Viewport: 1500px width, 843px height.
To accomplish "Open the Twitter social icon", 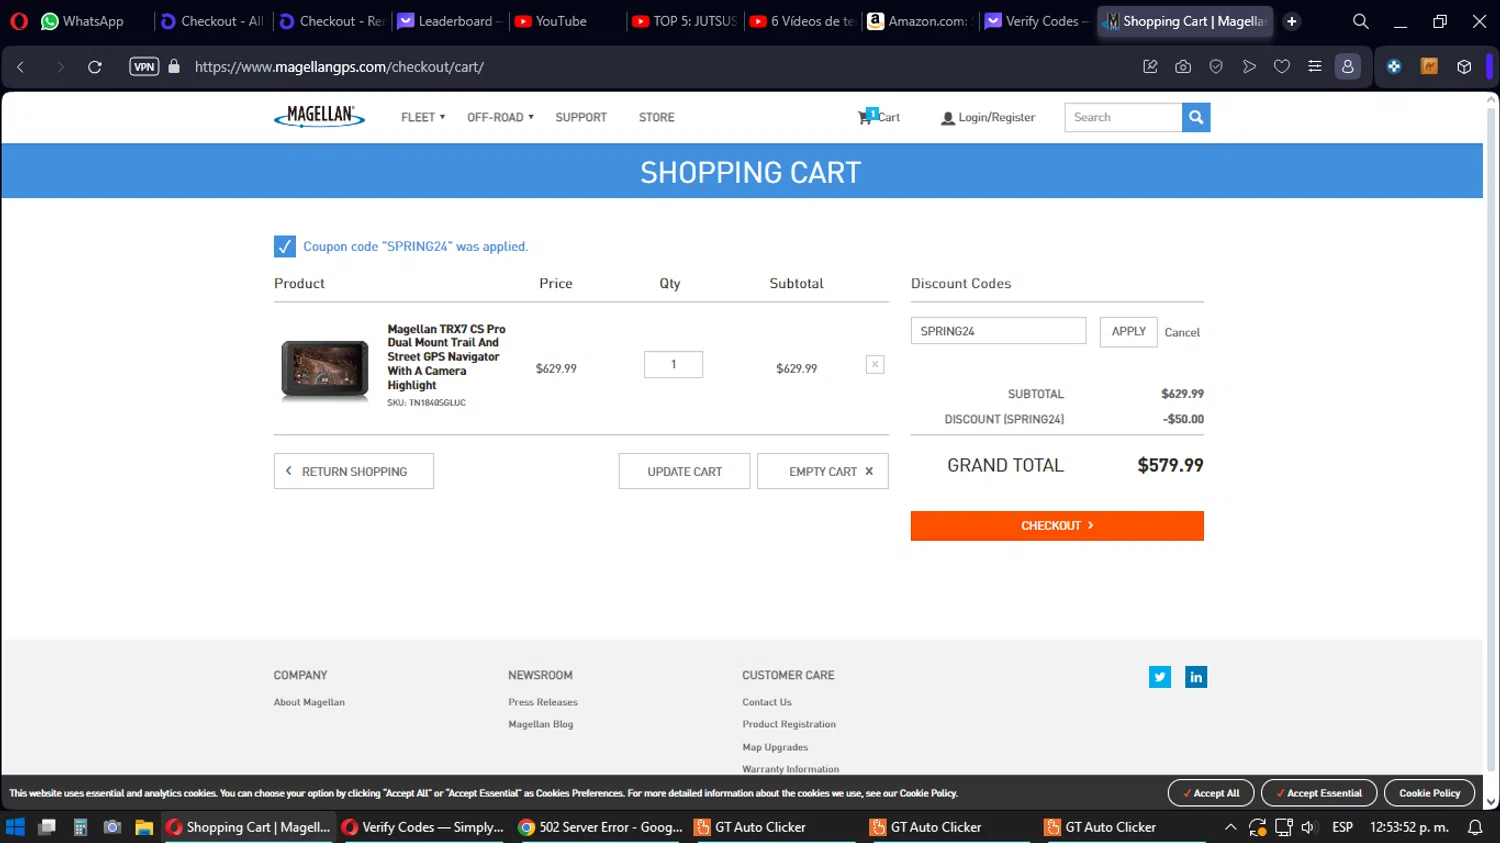I will pos(1160,677).
